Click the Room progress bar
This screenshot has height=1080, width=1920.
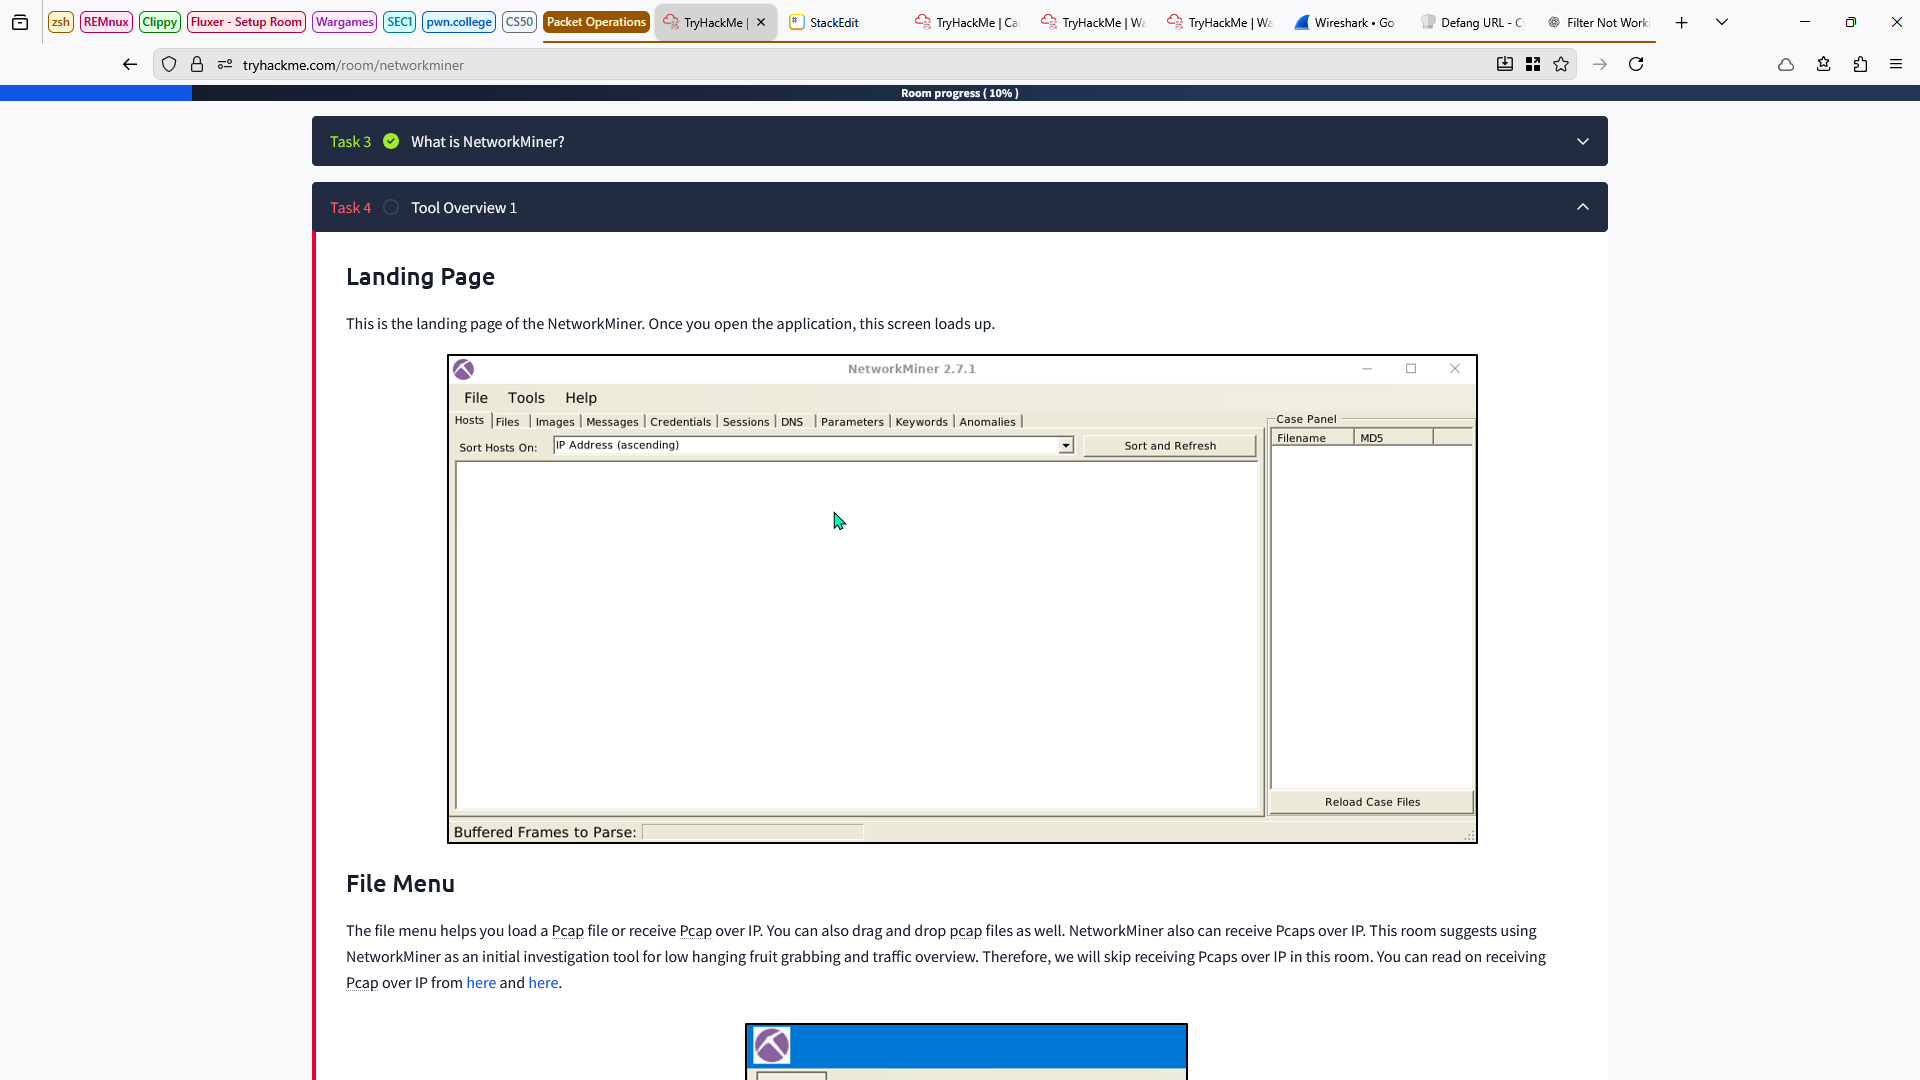coord(959,93)
